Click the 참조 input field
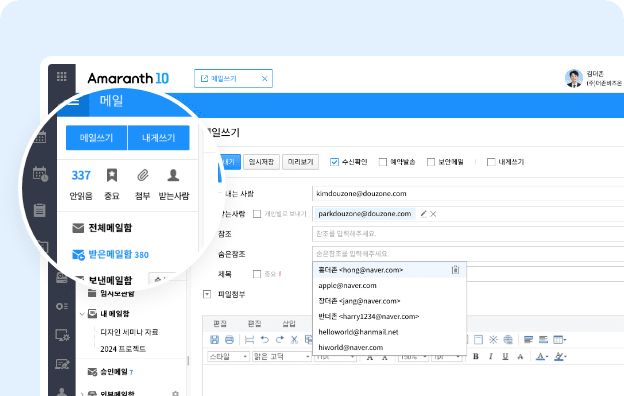Image resolution: width=624 pixels, height=396 pixels. point(468,234)
